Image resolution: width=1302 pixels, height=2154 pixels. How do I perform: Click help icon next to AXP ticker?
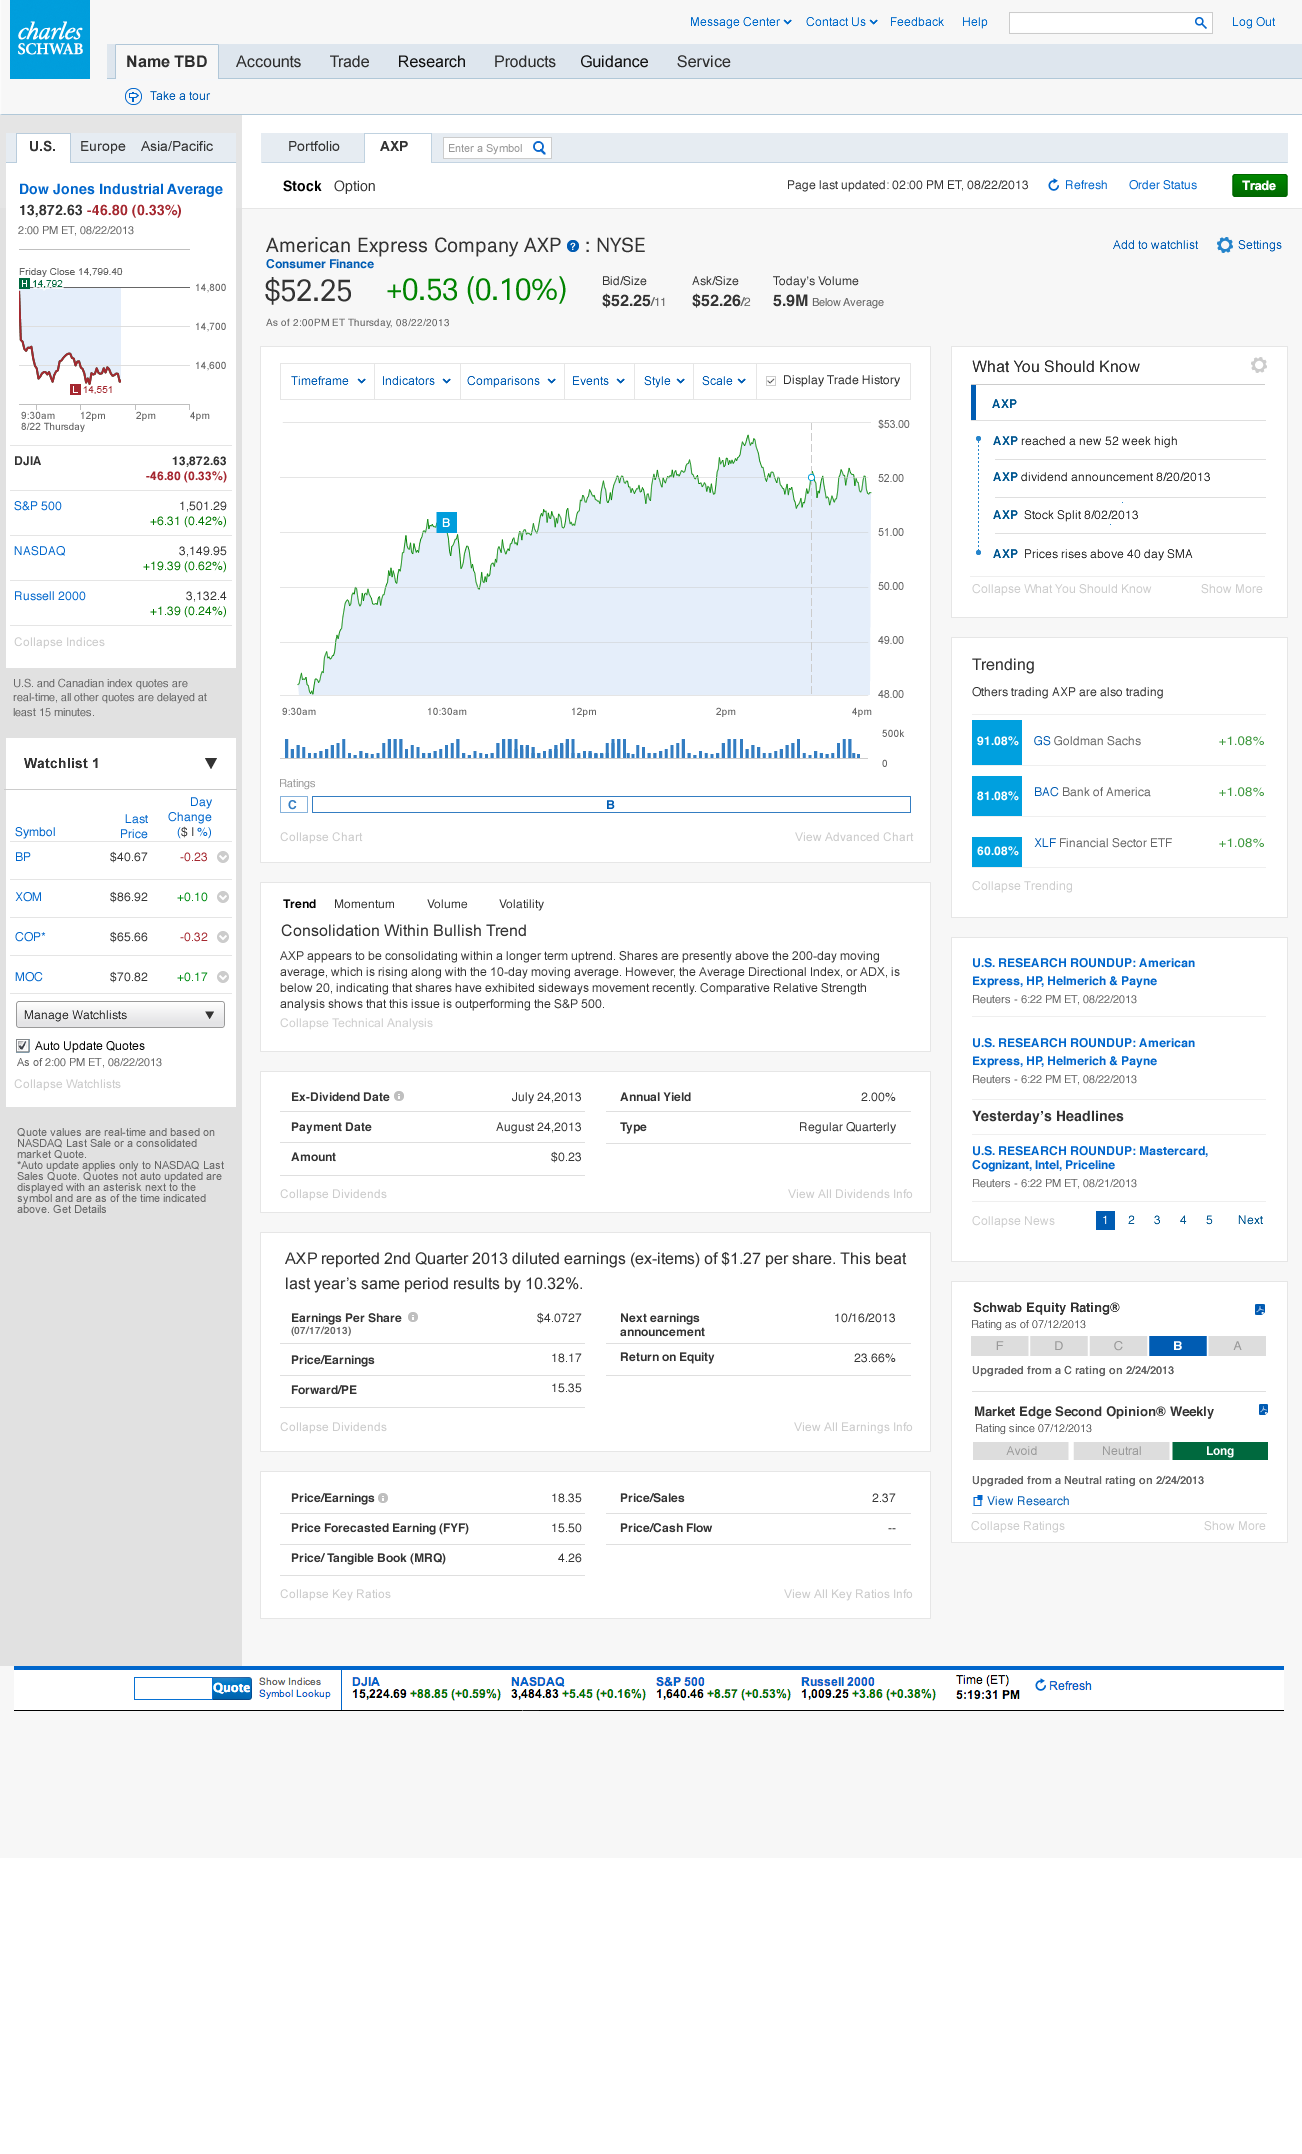(573, 246)
